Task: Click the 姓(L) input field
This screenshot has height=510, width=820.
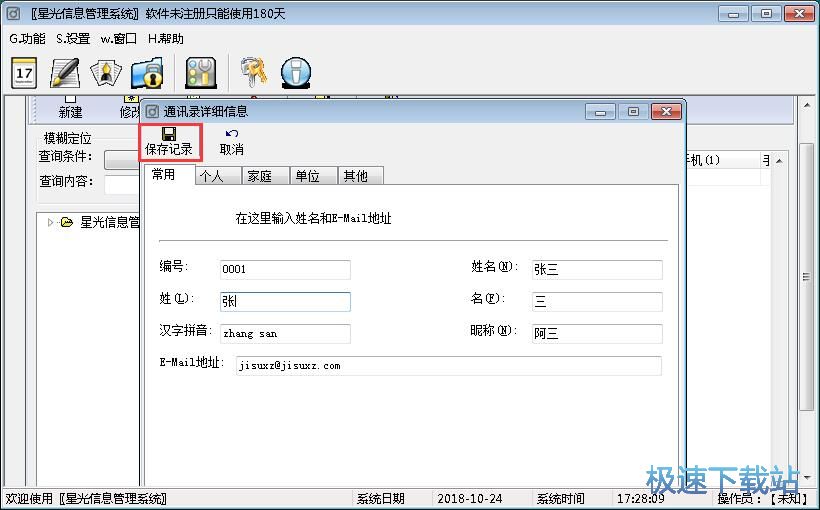Action: (x=285, y=302)
